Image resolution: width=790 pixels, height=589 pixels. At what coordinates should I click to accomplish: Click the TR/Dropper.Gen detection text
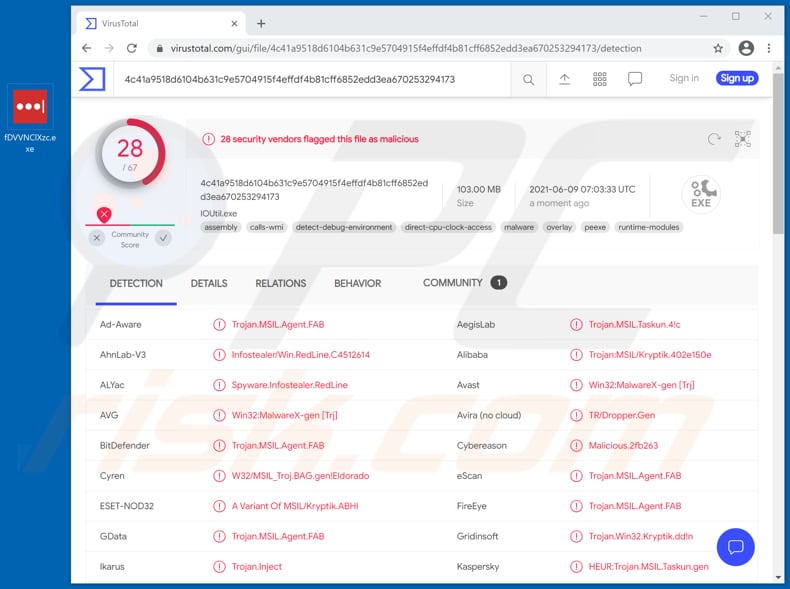click(622, 415)
